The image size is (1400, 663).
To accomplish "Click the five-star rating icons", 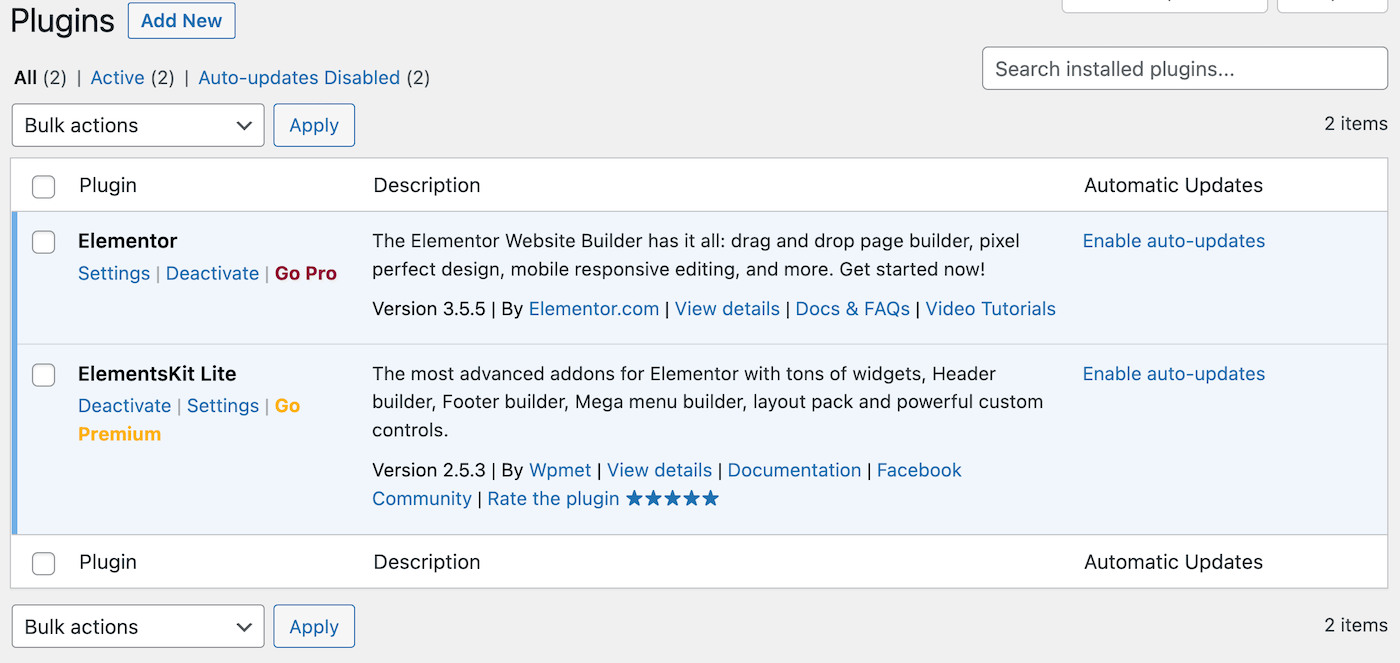I will tap(672, 498).
